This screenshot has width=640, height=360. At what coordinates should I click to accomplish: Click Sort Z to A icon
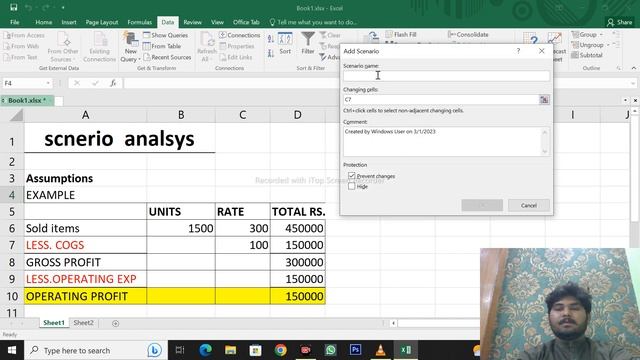(x=271, y=53)
